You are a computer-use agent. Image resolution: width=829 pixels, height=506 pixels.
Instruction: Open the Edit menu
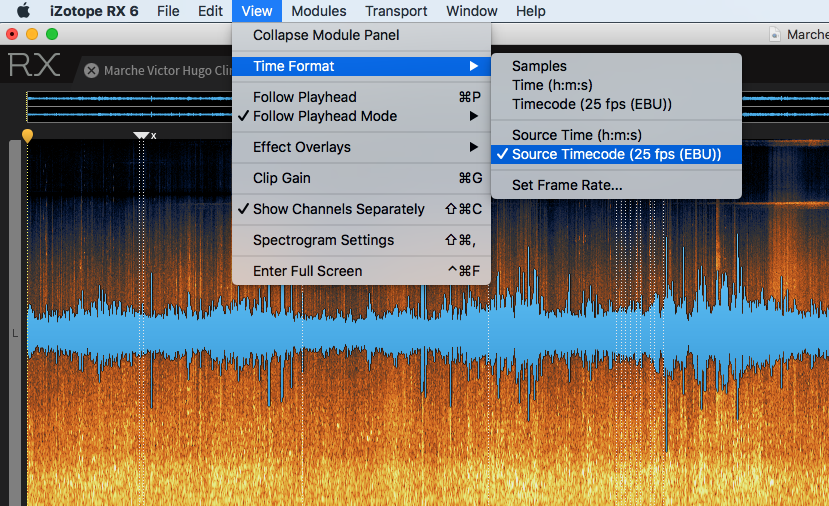[x=210, y=11]
